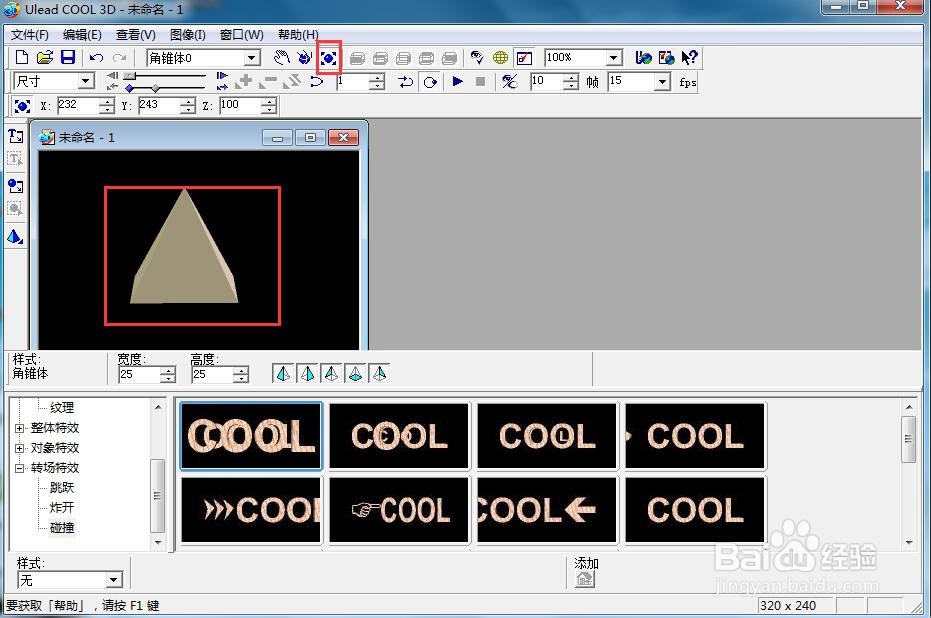Select the Move Object hand tool
Image resolution: width=931 pixels, height=618 pixels.
(x=281, y=58)
